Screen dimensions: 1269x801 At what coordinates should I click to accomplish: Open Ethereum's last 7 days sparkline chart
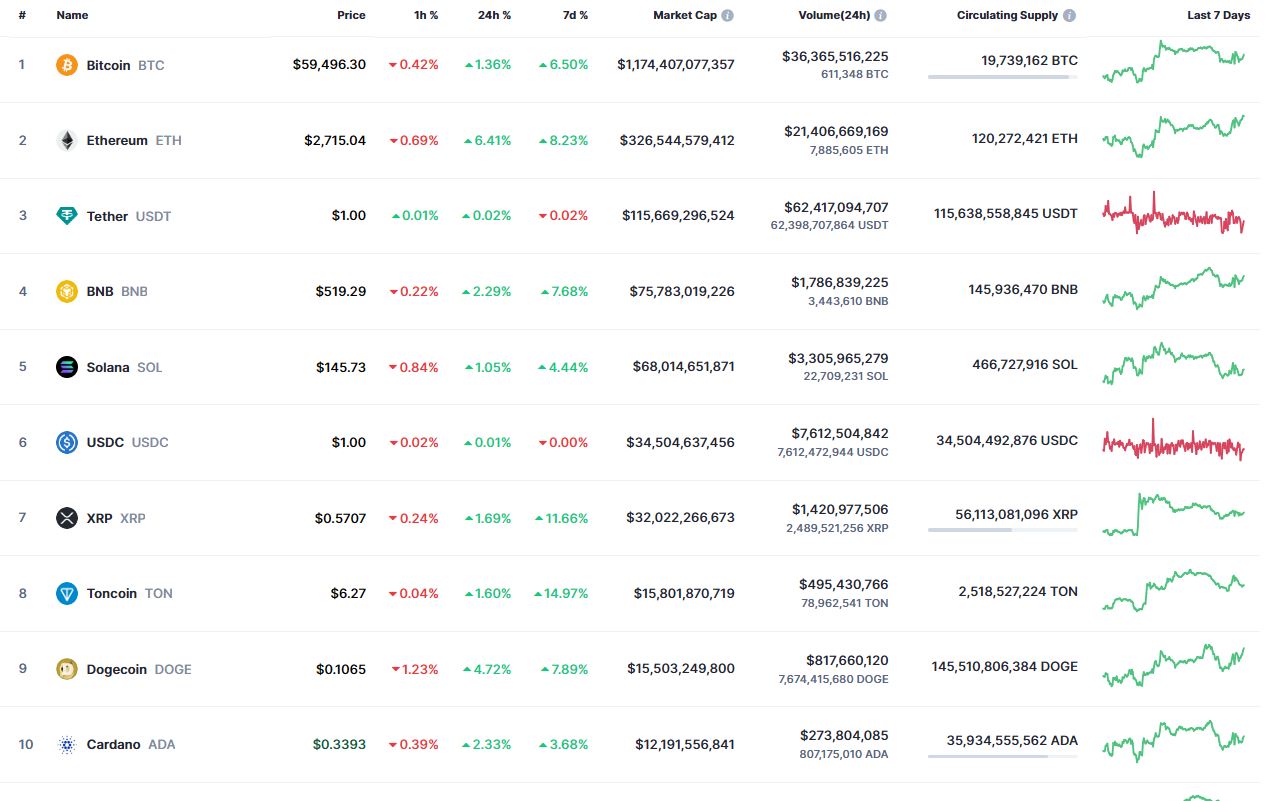click(1174, 137)
